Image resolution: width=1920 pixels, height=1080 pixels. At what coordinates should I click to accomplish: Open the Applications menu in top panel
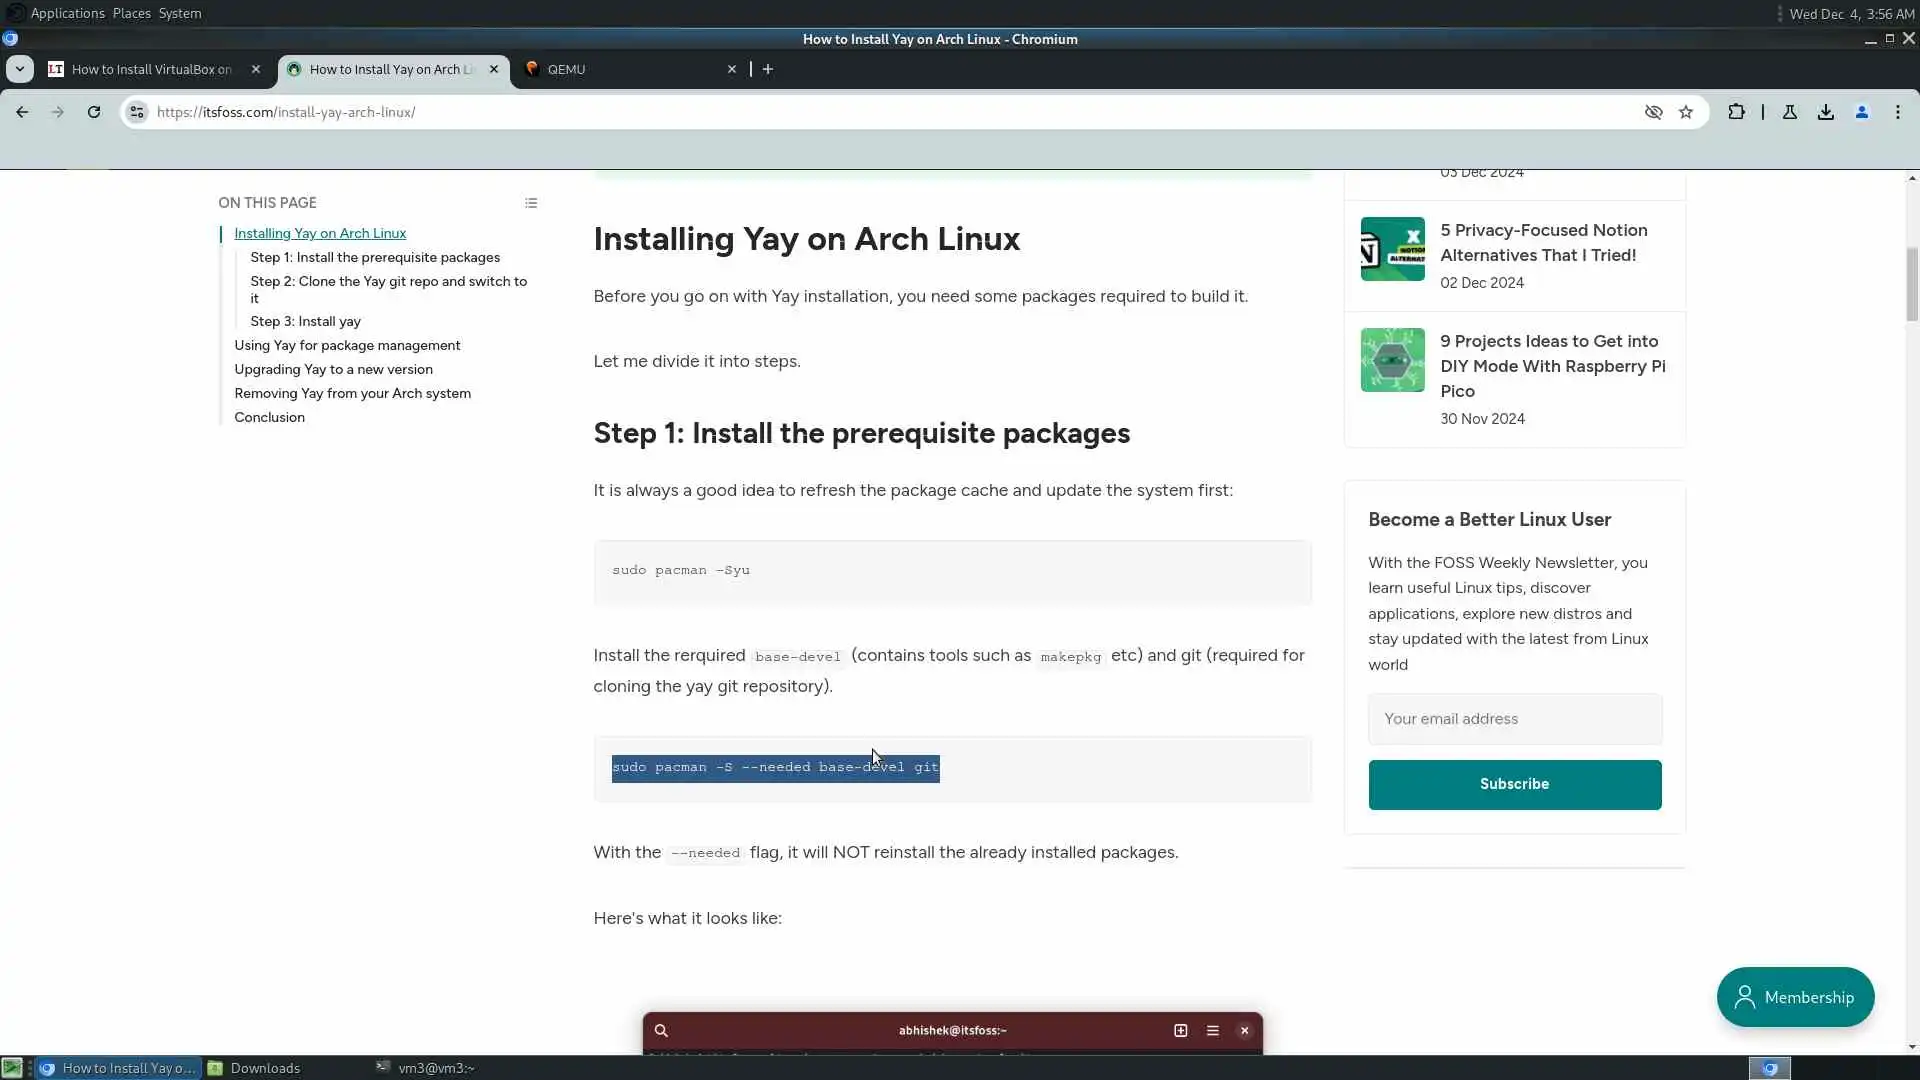pyautogui.click(x=67, y=13)
